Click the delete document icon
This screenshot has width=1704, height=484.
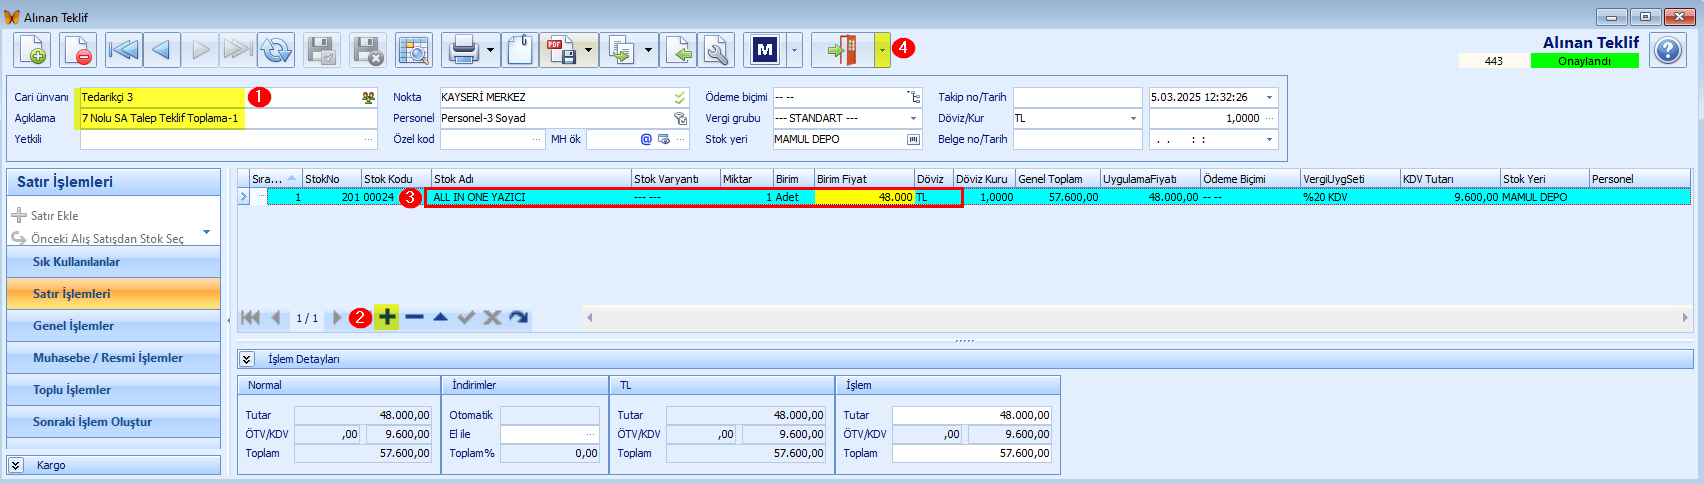pos(78,50)
